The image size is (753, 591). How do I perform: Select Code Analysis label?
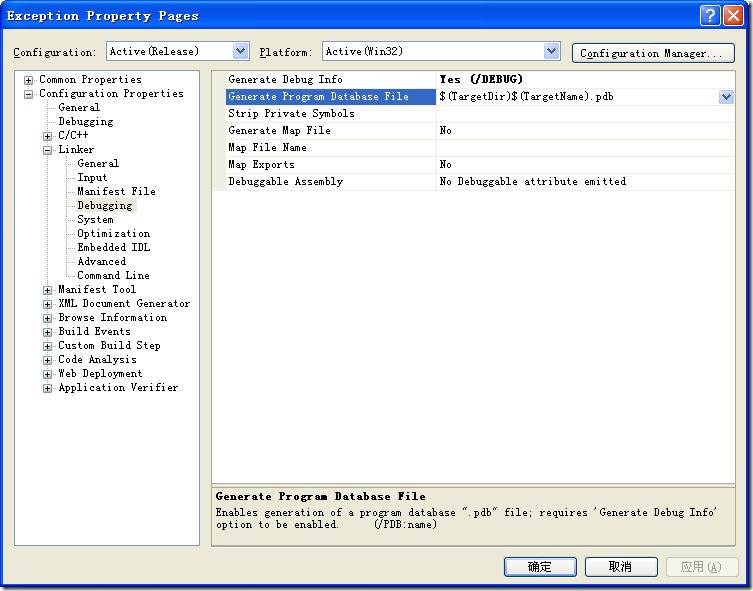(x=97, y=359)
